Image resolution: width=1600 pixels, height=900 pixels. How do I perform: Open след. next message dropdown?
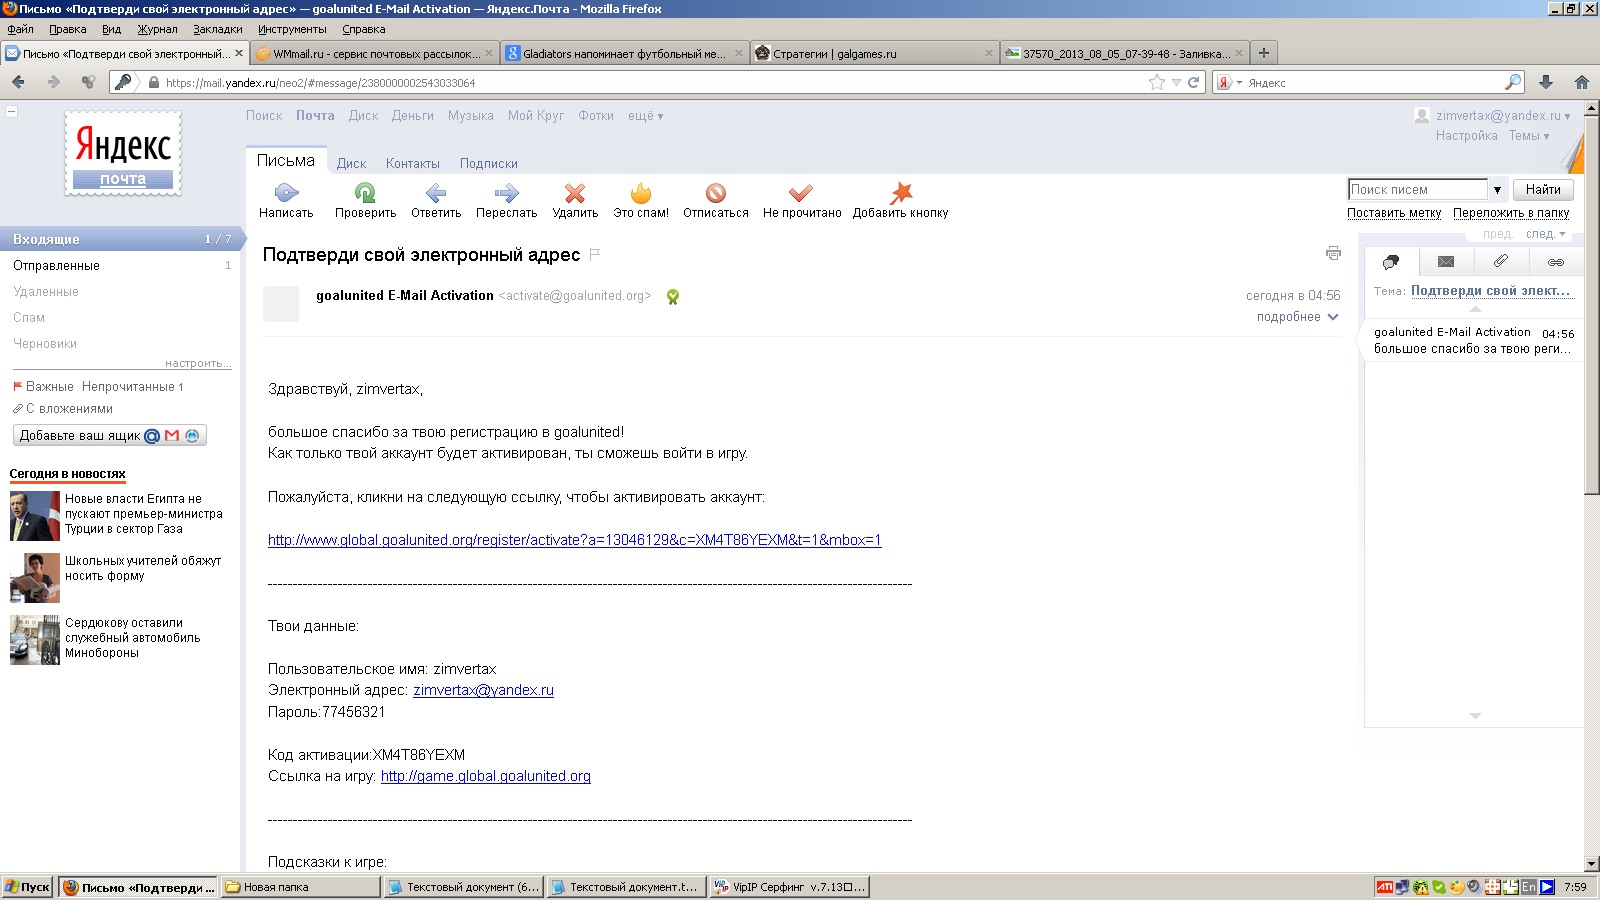(x=1546, y=234)
